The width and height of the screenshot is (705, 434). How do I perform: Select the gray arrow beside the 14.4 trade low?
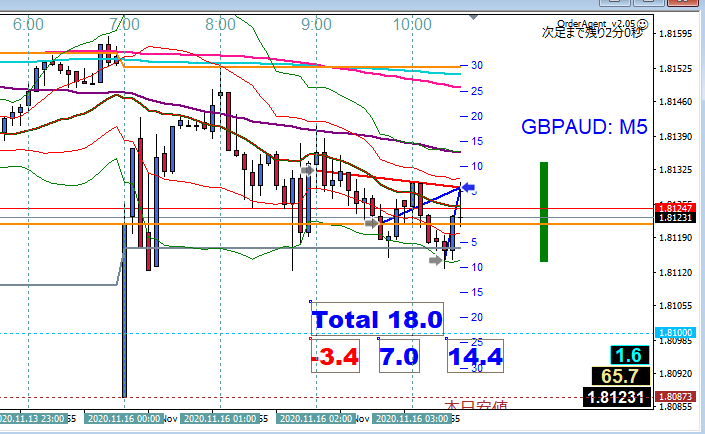pyautogui.click(x=436, y=260)
